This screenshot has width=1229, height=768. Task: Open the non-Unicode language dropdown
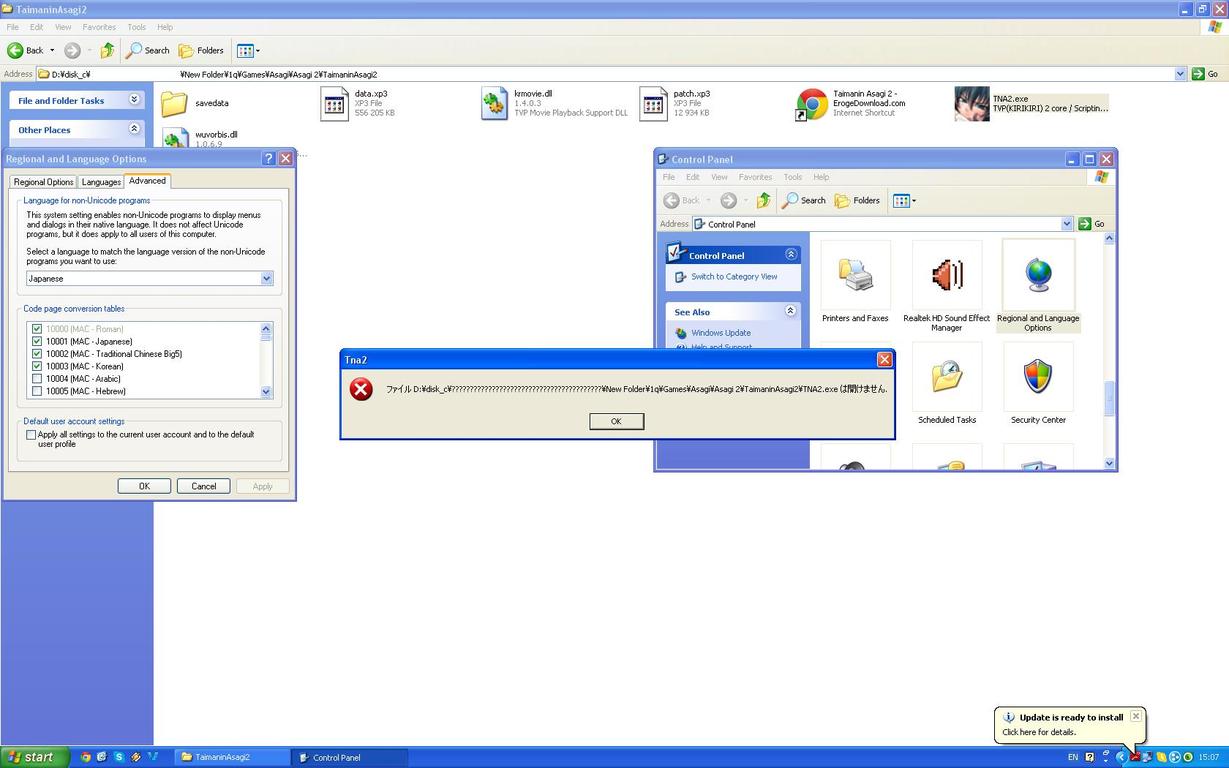pos(266,279)
